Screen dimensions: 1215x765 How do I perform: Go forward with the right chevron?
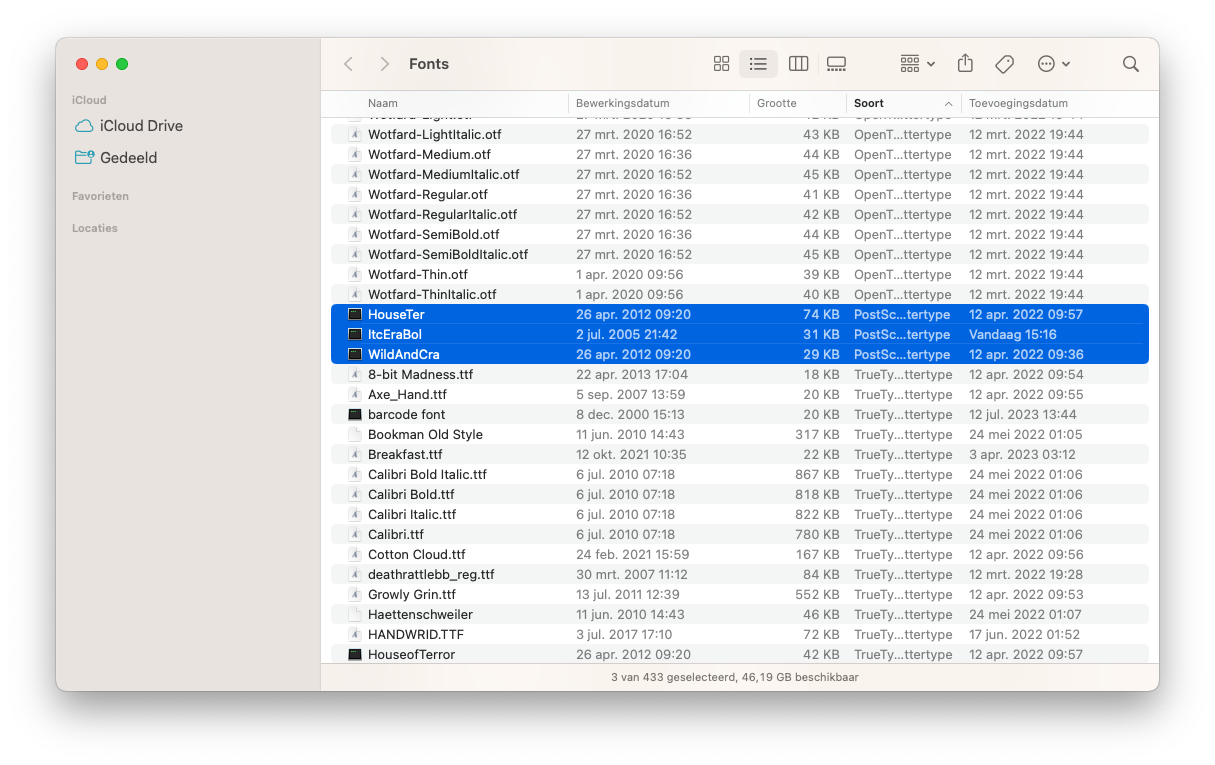[x=384, y=64]
